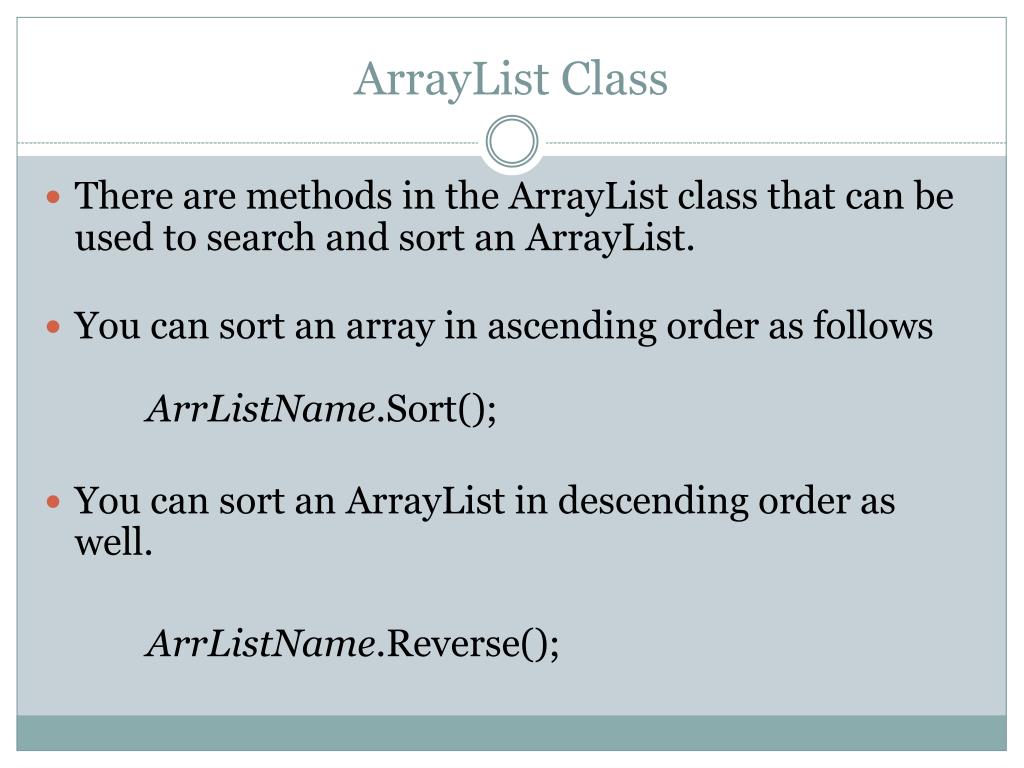Screen dimensions: 1024x768
Task: Click the word 'follows' in second bullet
Action: click(x=873, y=325)
